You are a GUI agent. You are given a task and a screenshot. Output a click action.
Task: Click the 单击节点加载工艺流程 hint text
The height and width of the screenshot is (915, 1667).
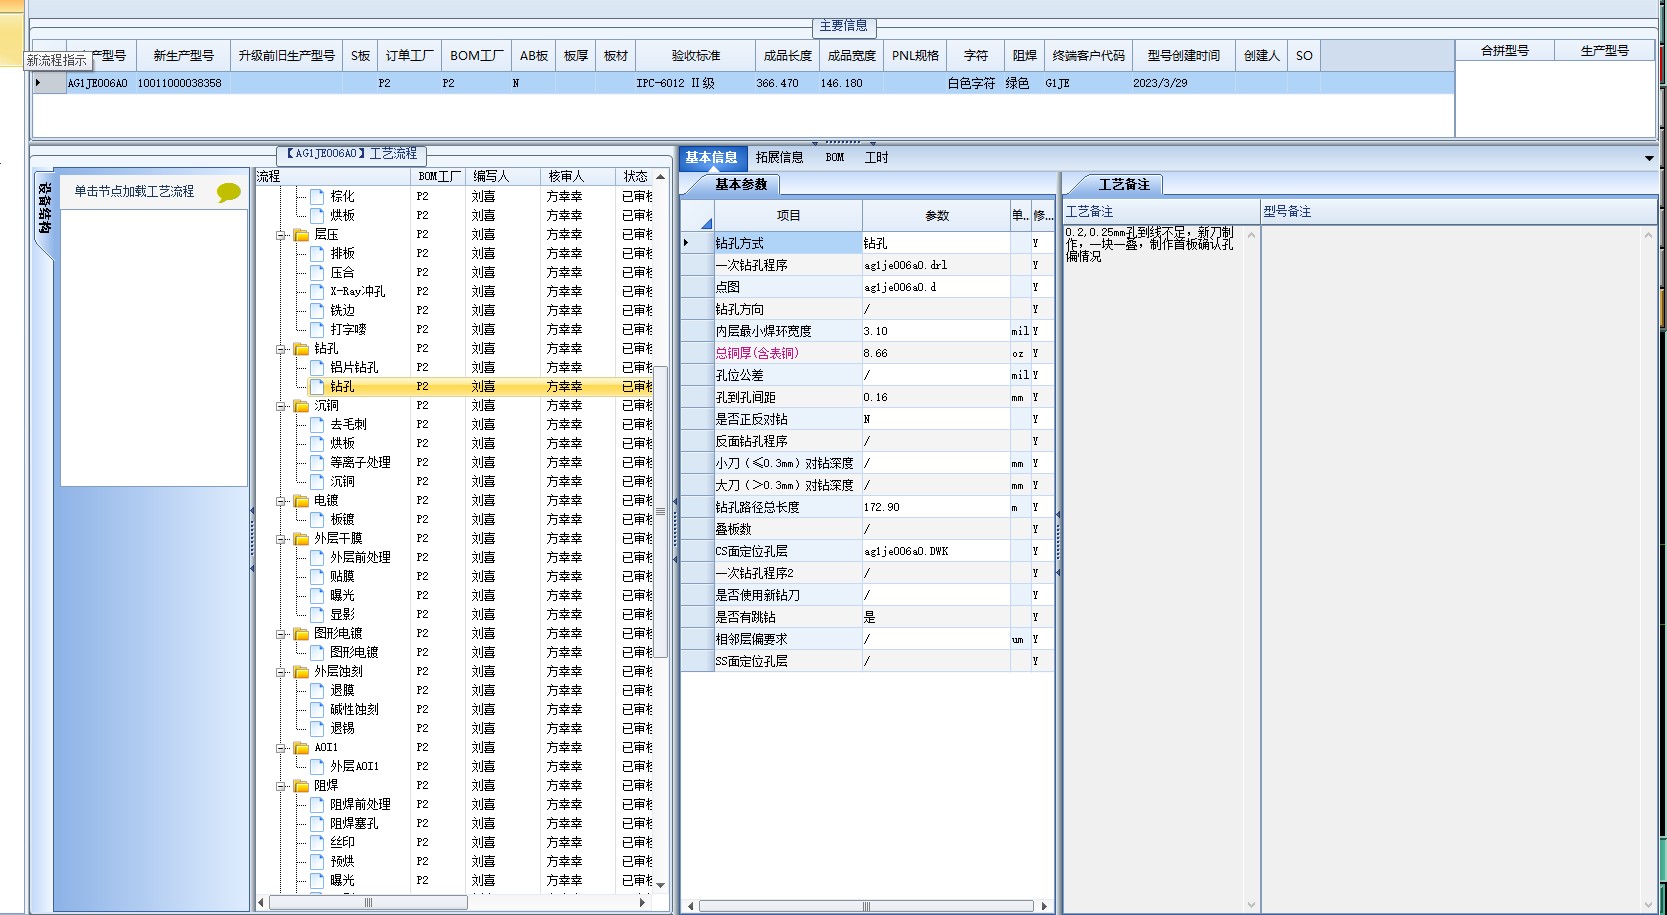(134, 191)
